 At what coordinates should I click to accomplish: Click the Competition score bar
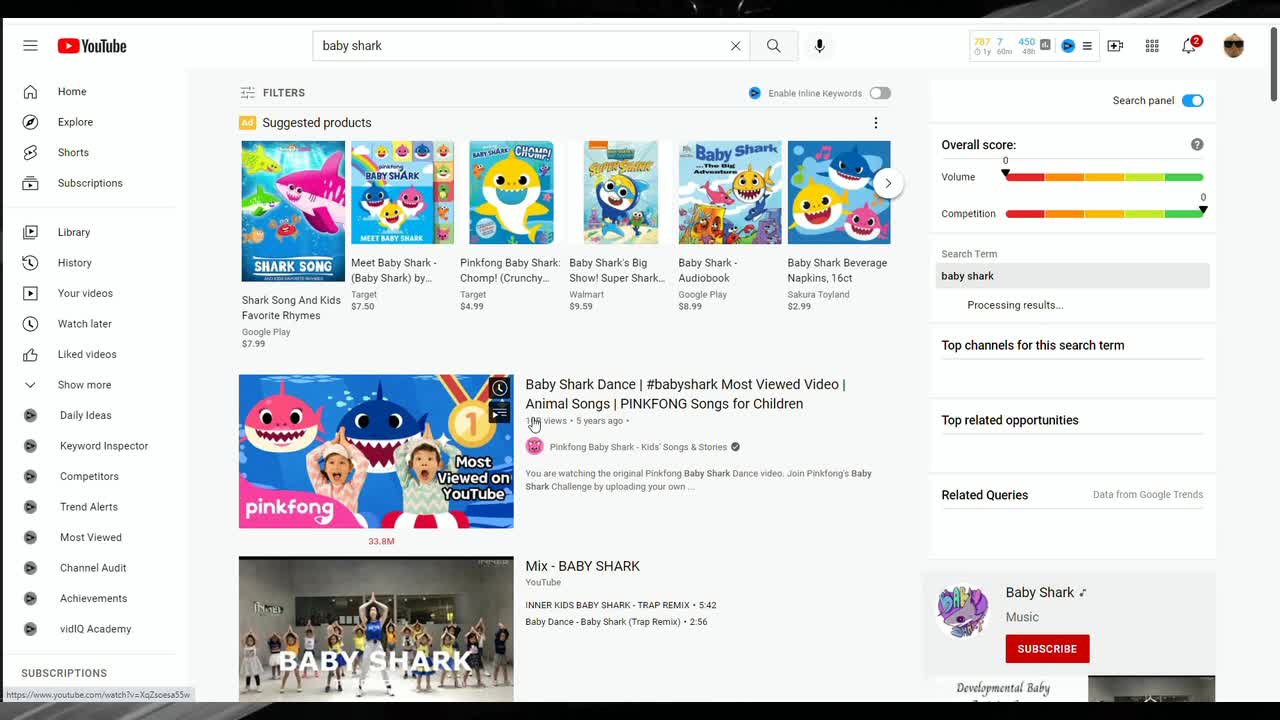pyautogui.click(x=1104, y=214)
